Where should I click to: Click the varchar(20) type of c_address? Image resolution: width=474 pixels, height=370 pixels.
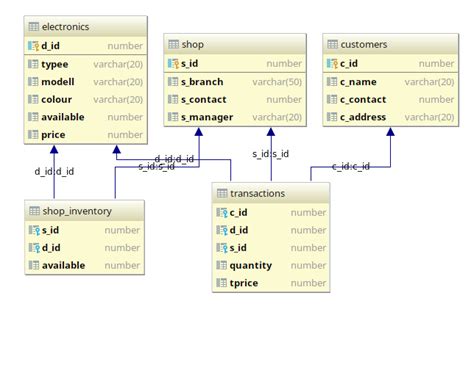429,117
